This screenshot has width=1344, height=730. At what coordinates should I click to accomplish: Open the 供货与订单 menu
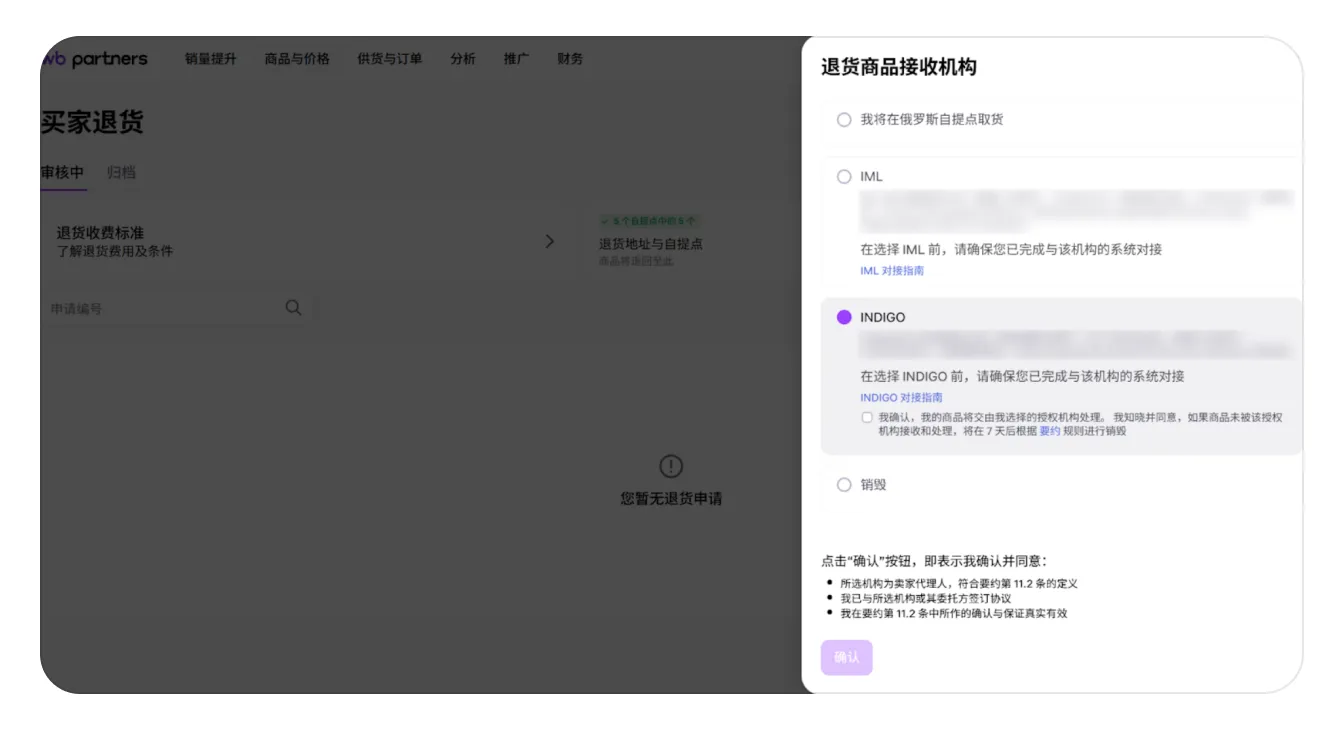[x=390, y=59]
